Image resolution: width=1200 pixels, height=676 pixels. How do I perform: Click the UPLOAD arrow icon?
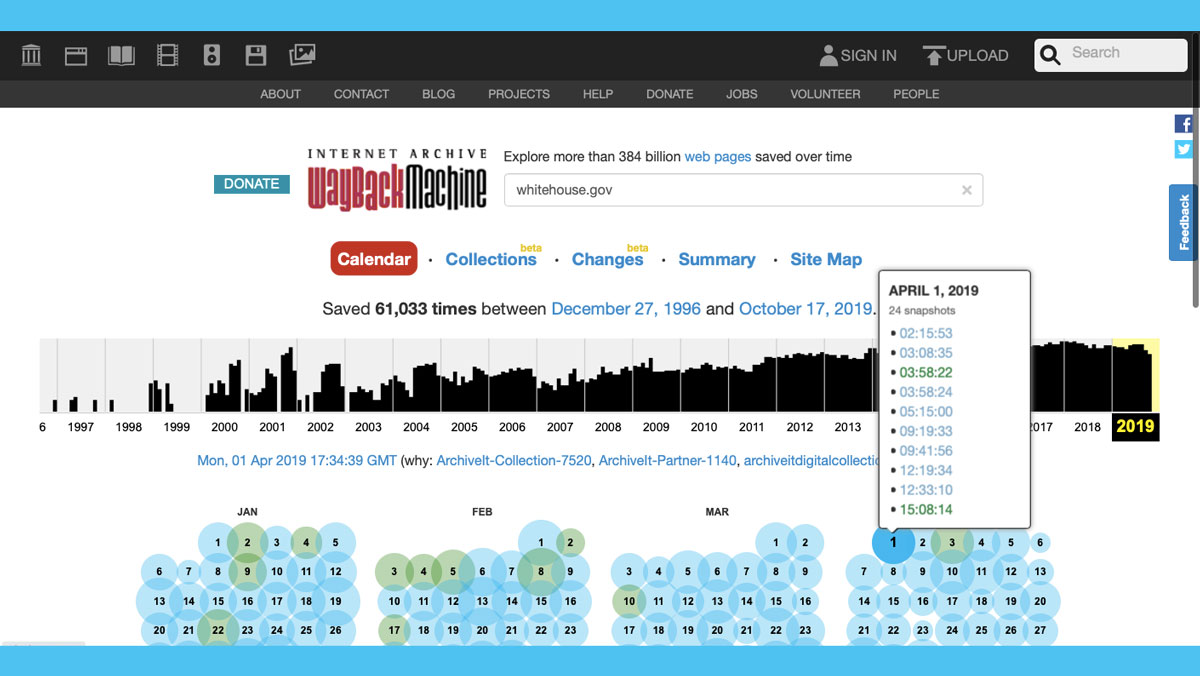[x=933, y=55]
